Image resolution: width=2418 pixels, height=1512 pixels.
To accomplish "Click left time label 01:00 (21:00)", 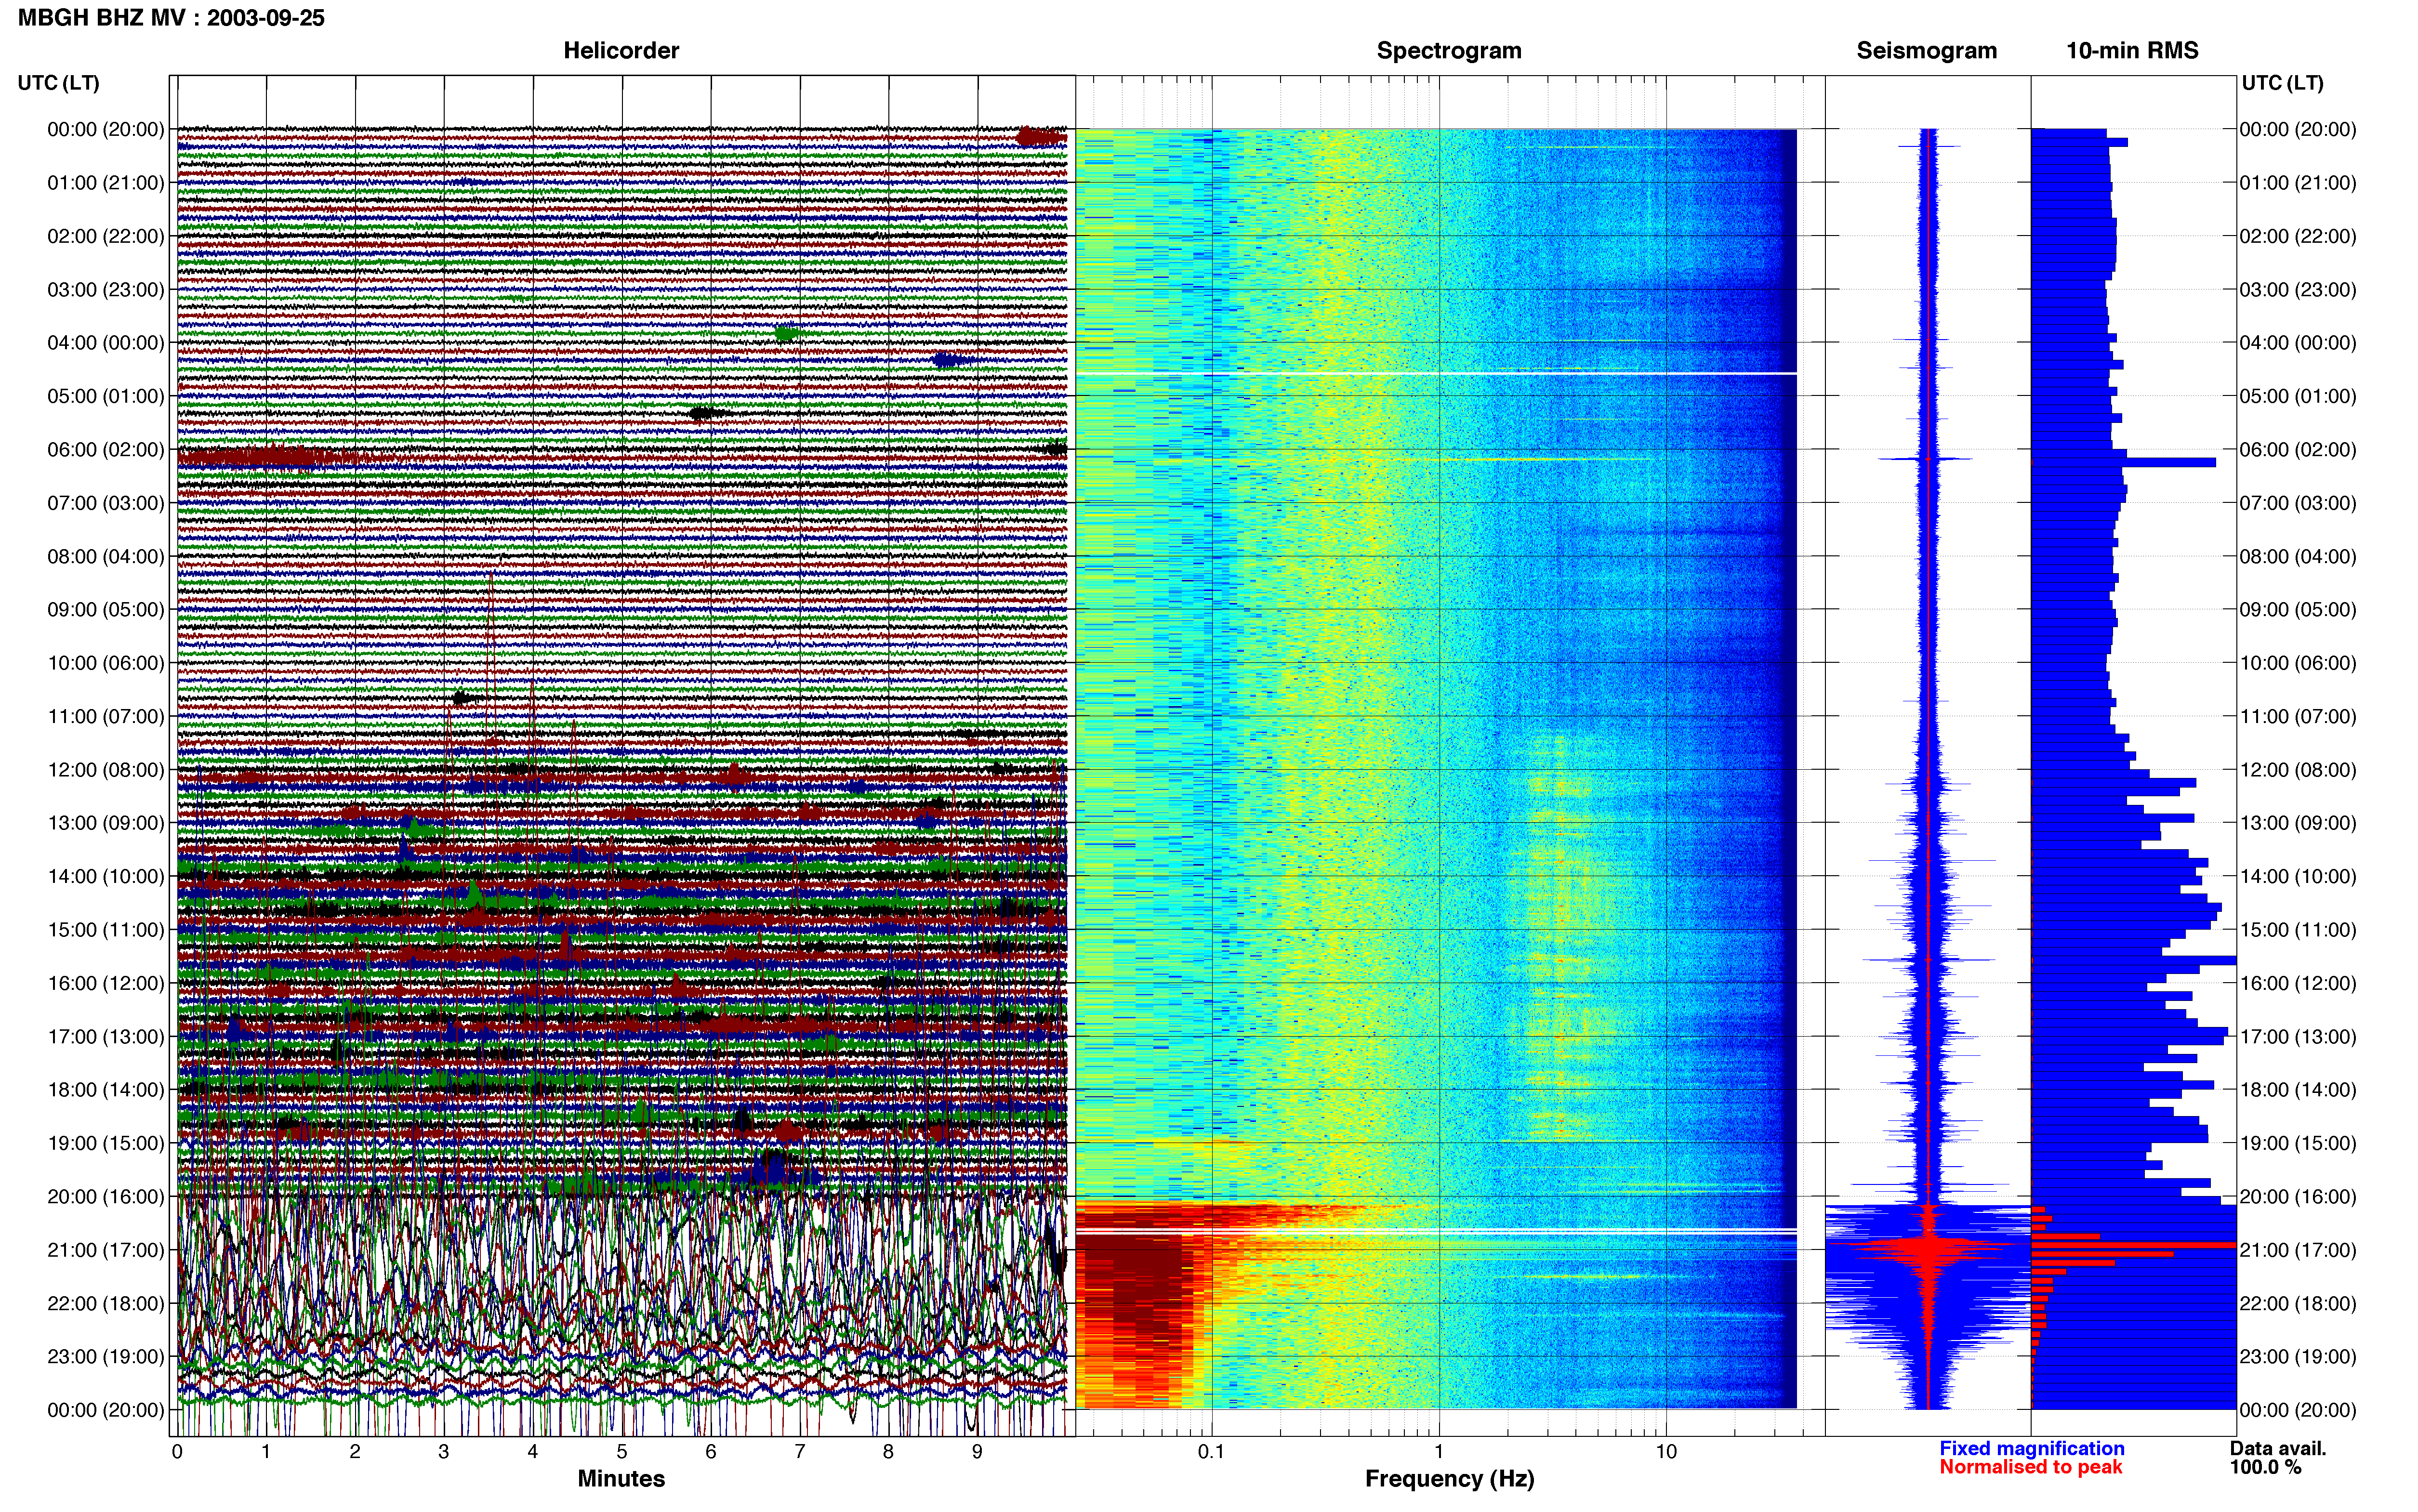I will pos(106,183).
